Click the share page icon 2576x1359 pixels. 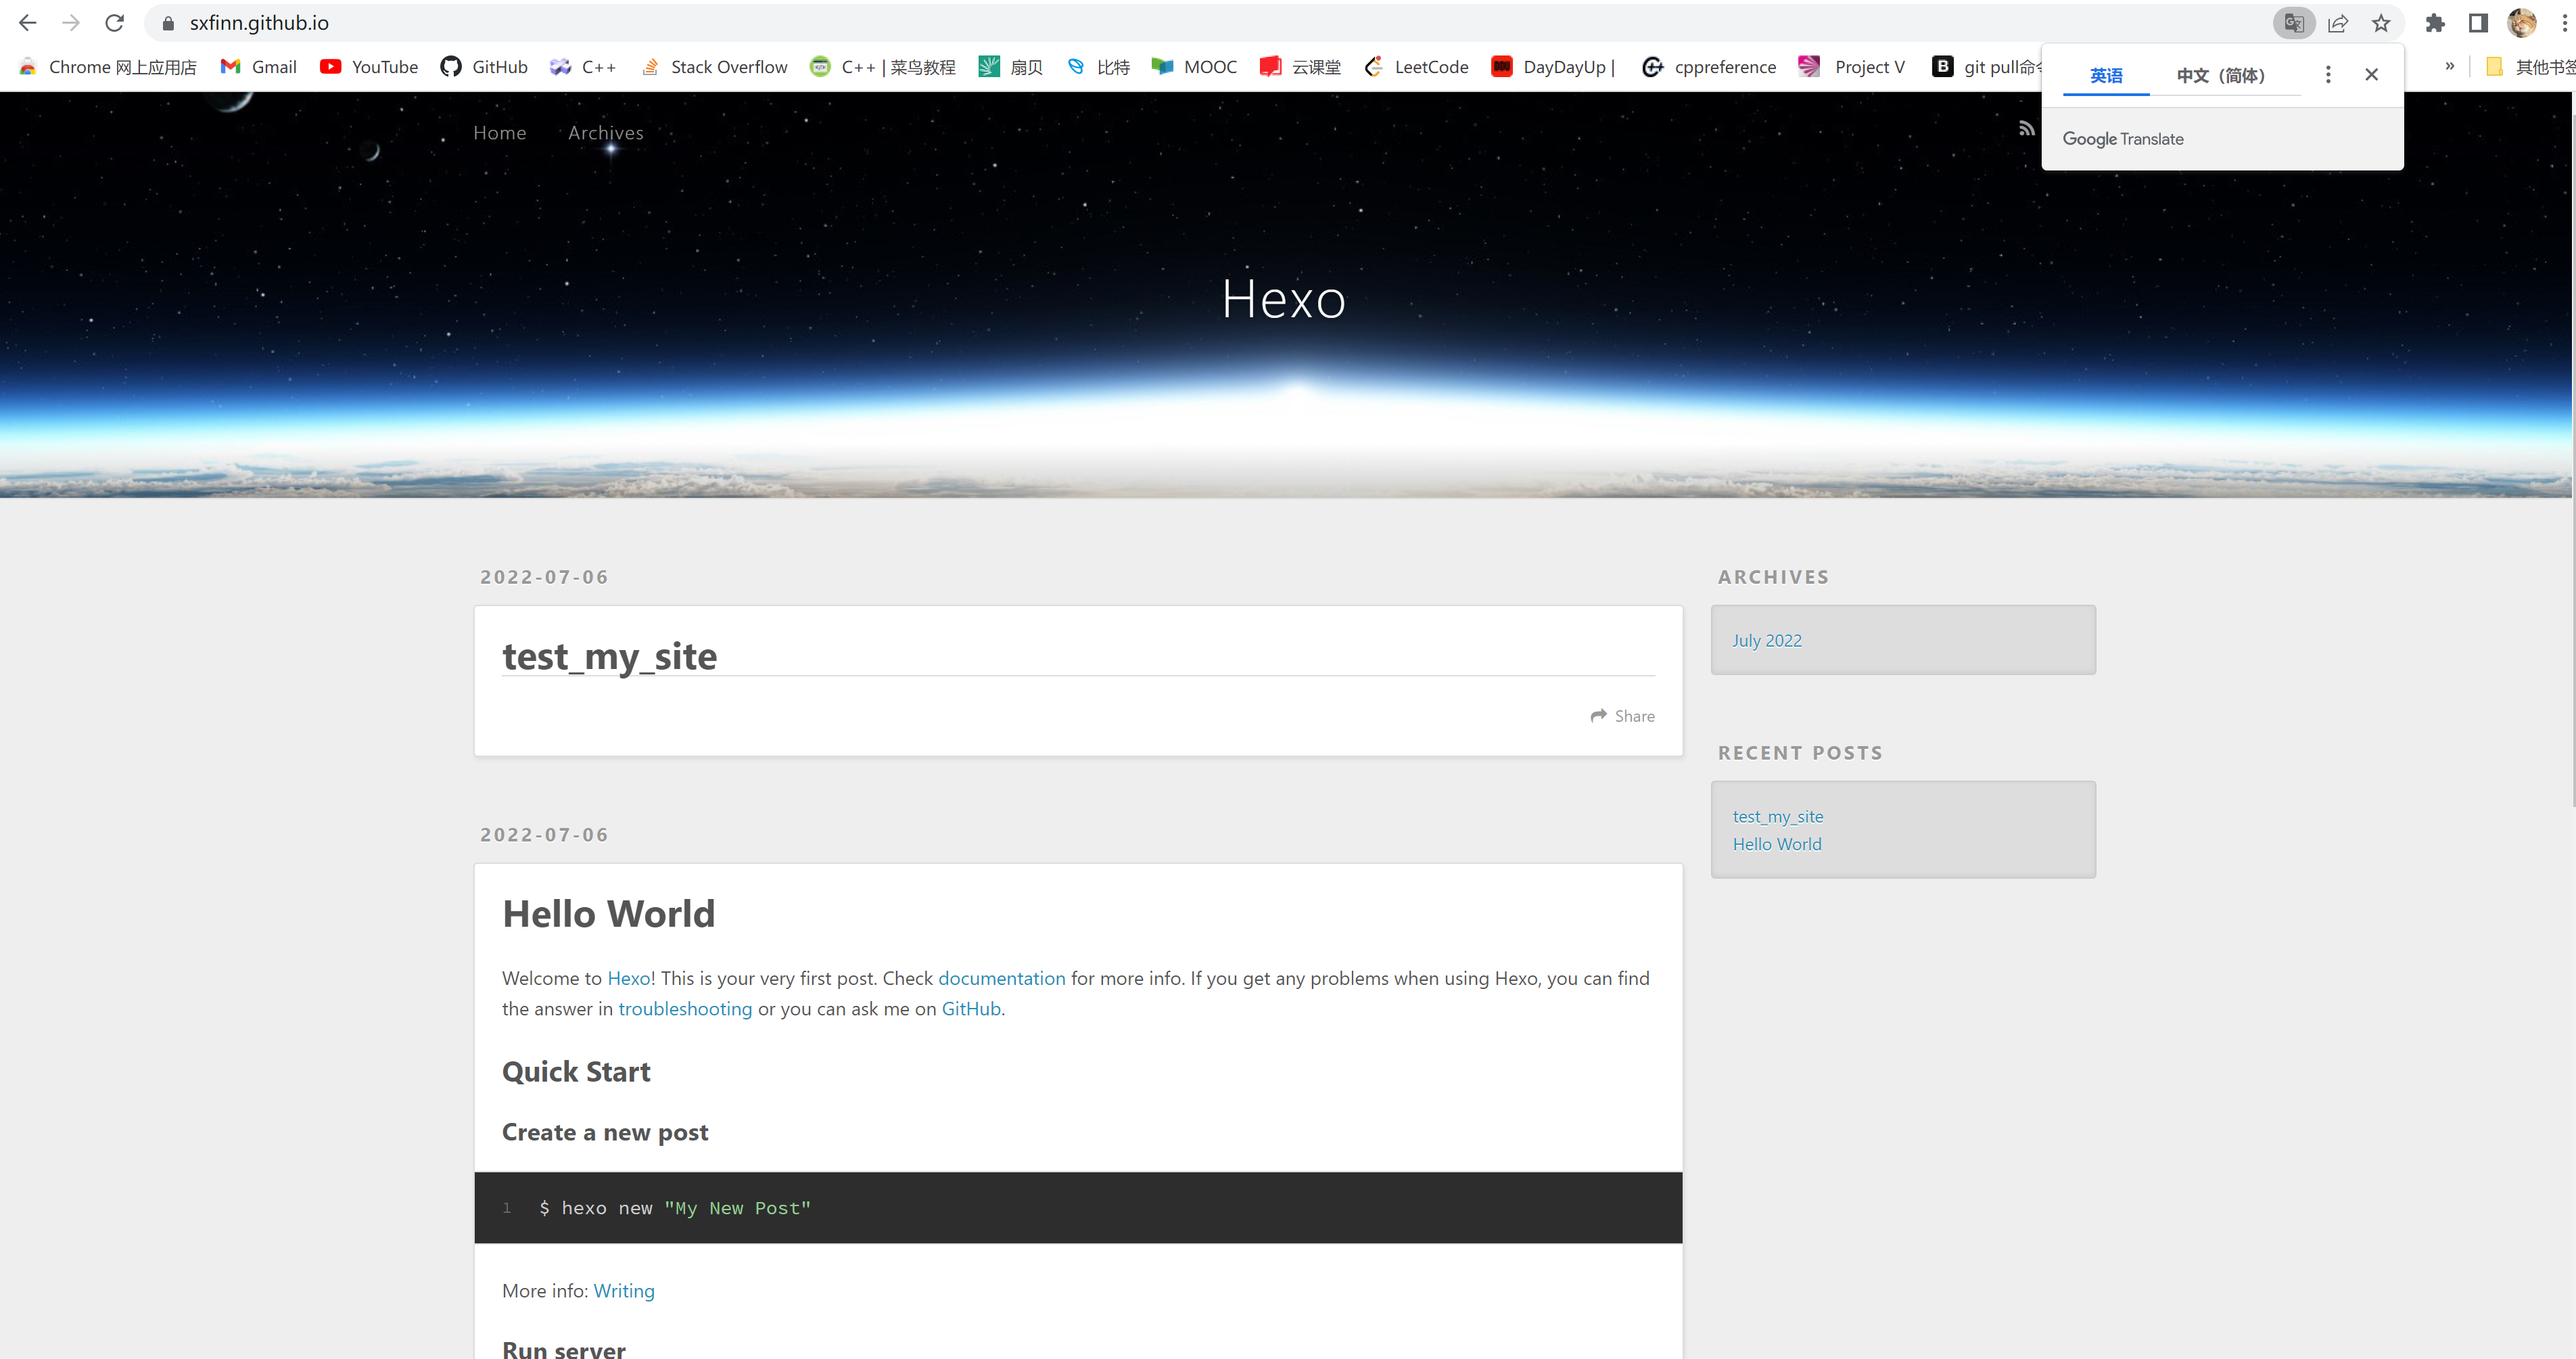click(x=2337, y=23)
